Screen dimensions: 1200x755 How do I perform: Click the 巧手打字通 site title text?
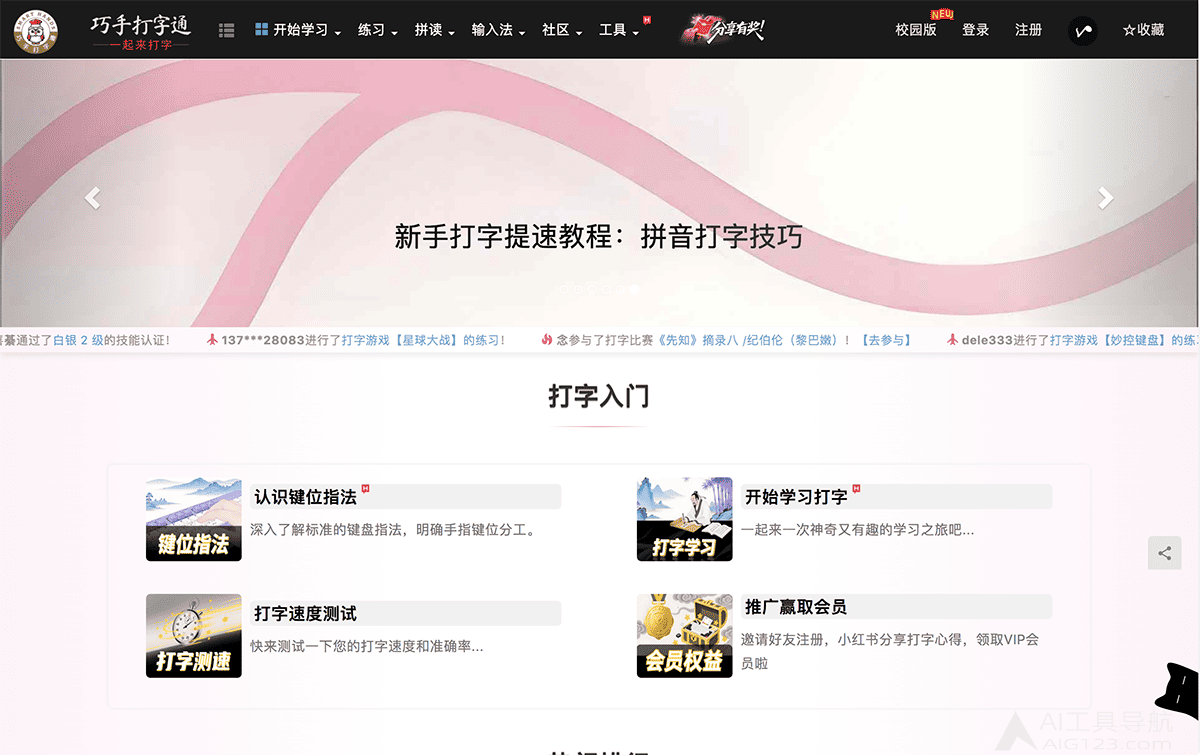(x=140, y=24)
